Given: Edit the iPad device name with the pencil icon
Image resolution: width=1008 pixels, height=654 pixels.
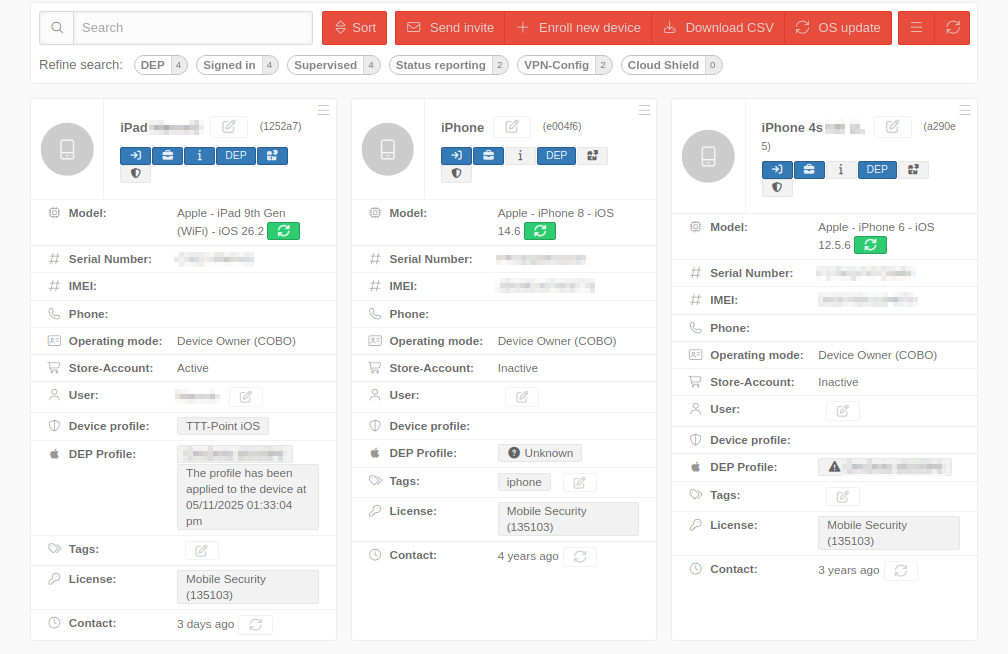Looking at the screenshot, I should 229,127.
